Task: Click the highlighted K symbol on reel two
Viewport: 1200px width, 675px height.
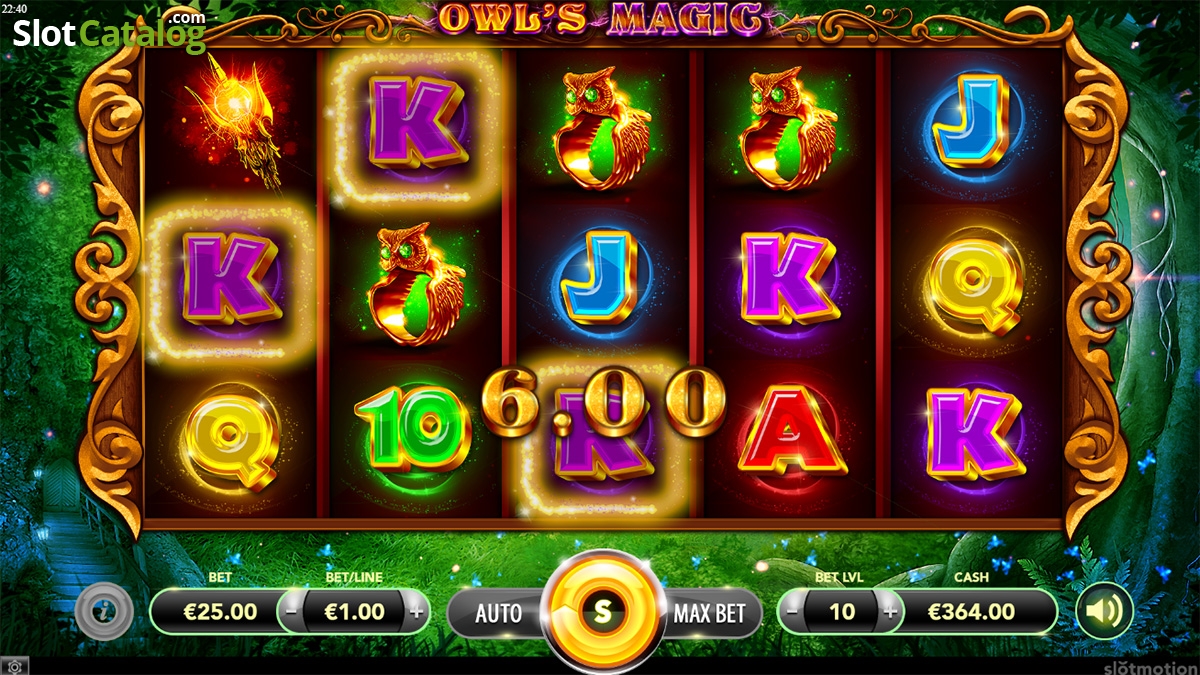Action: click(416, 121)
